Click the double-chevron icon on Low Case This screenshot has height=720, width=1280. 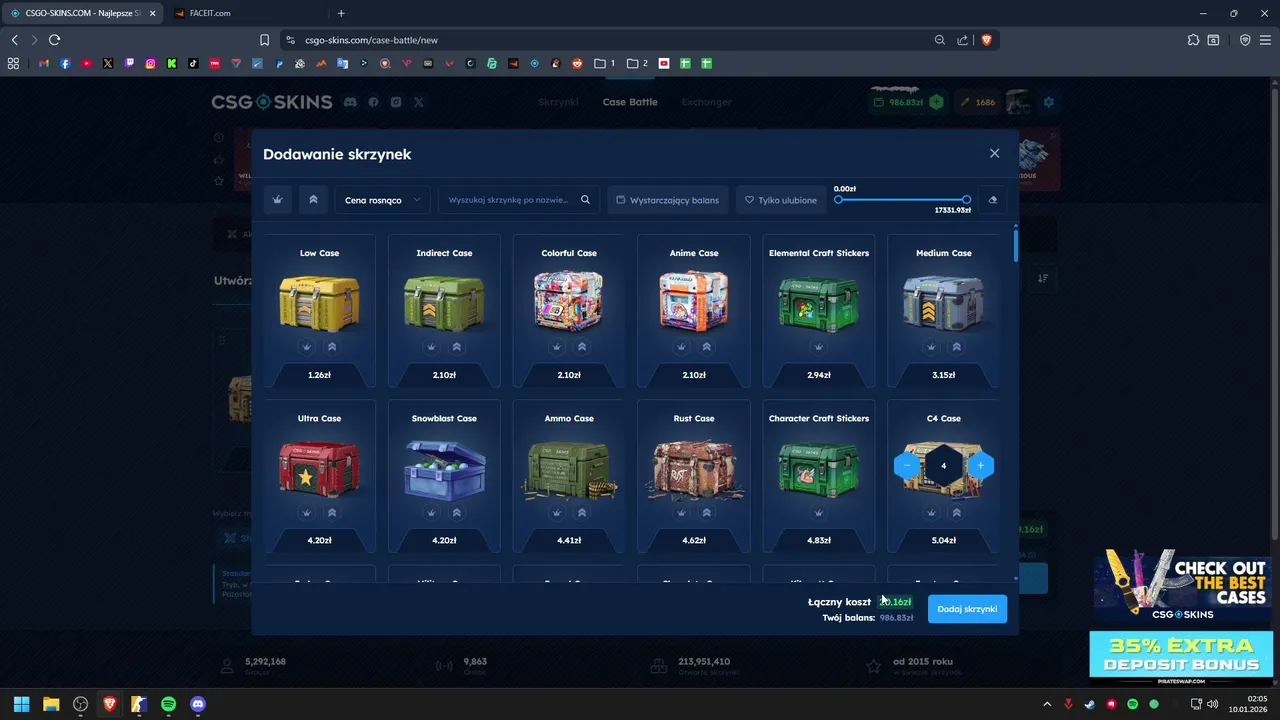point(332,347)
